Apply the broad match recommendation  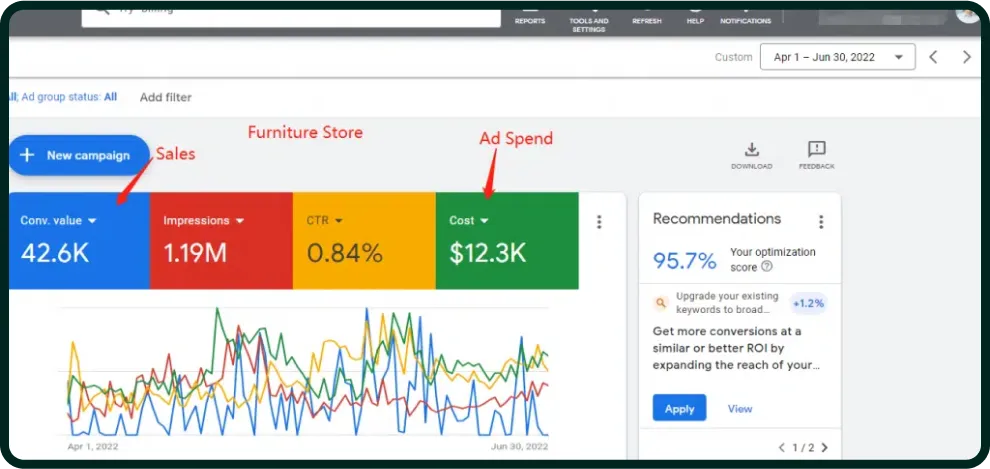click(679, 408)
